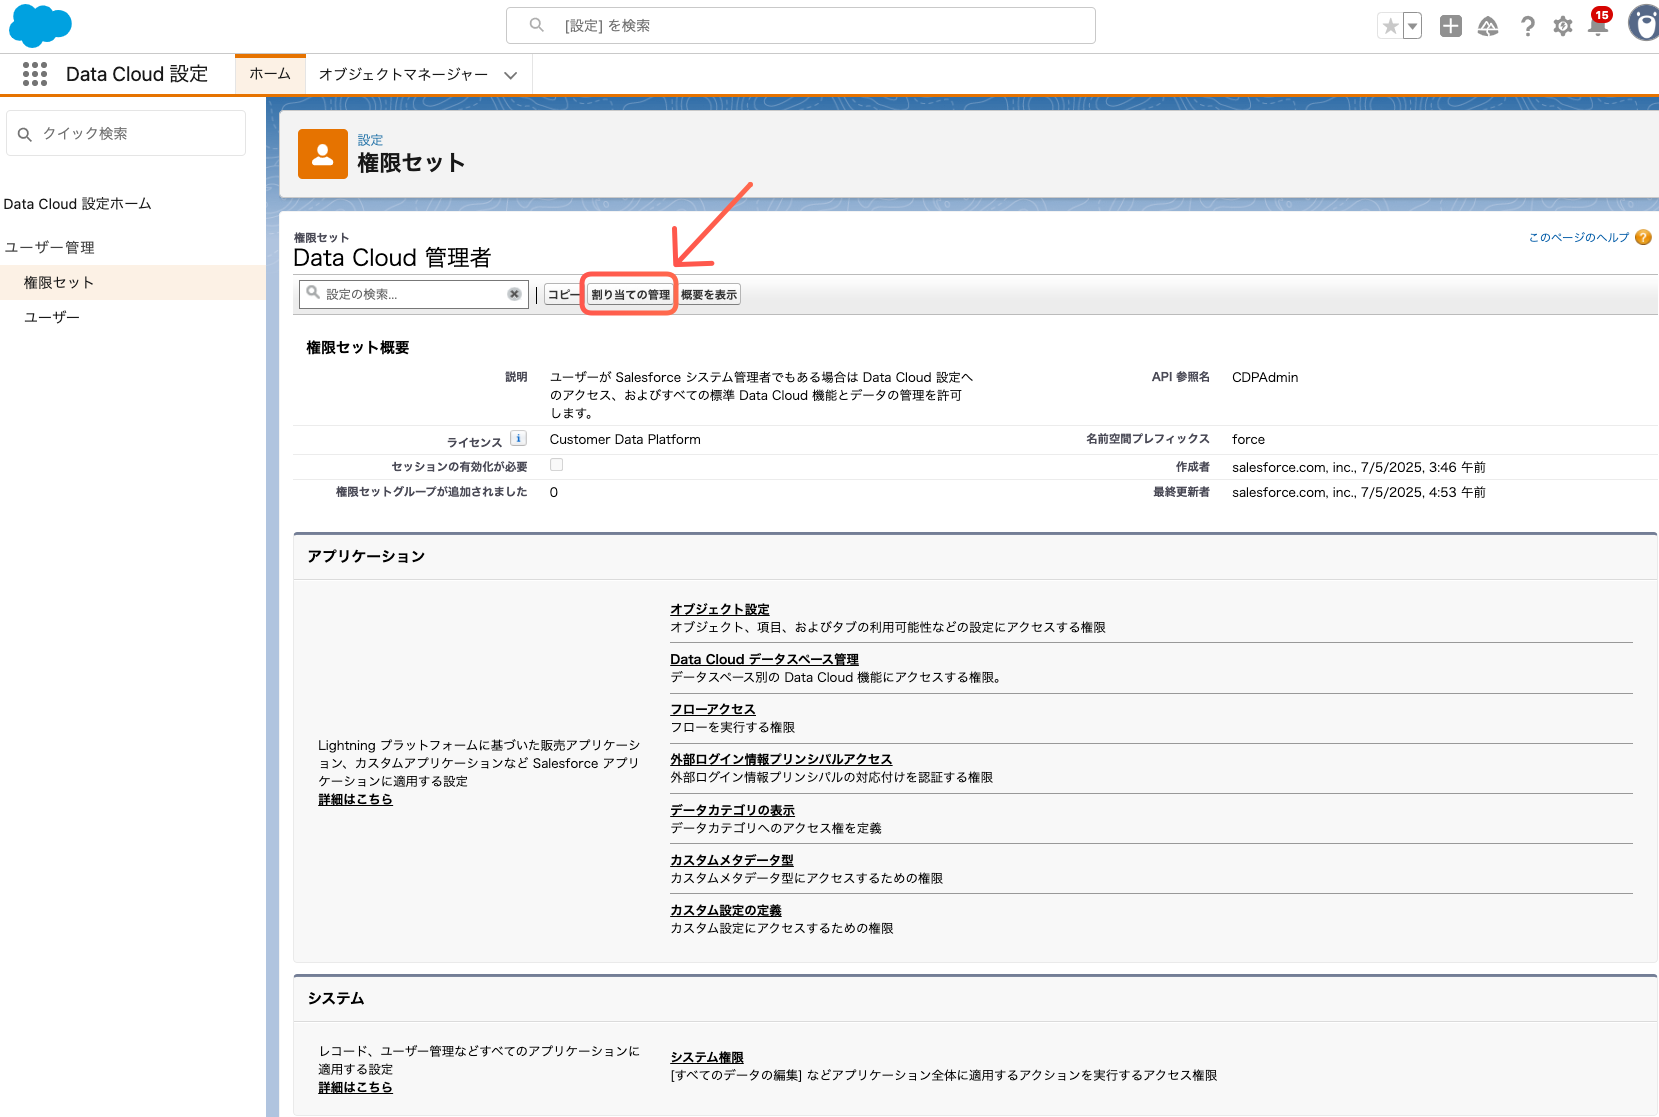The width and height of the screenshot is (1659, 1117).
Task: Focus the global [設定] search box
Action: point(801,26)
